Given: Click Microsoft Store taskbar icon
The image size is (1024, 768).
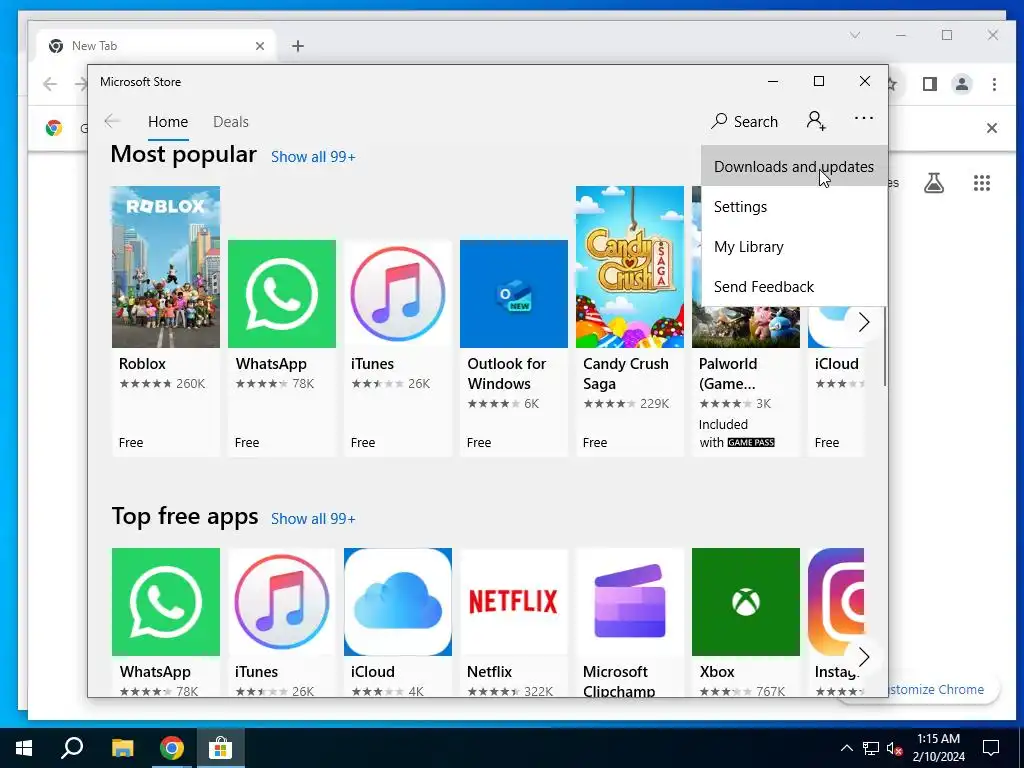Looking at the screenshot, I should coord(221,748).
